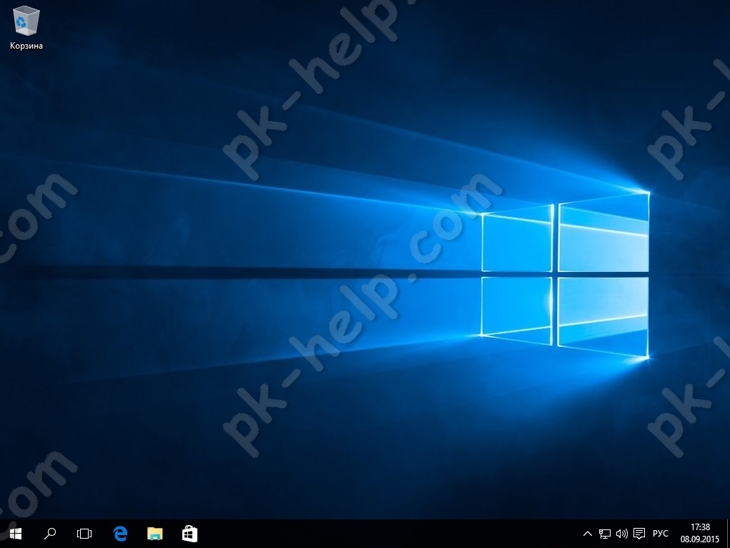730x548 pixels.
Task: Open the clock showing 17:38 08.09.2015
Action: click(x=700, y=534)
